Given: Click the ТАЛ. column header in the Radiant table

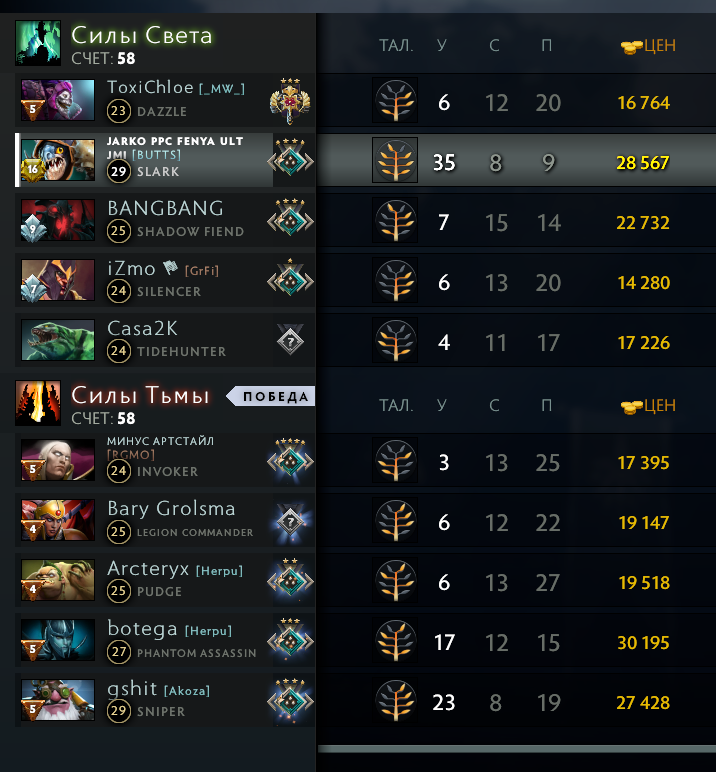Looking at the screenshot, I should [x=396, y=45].
